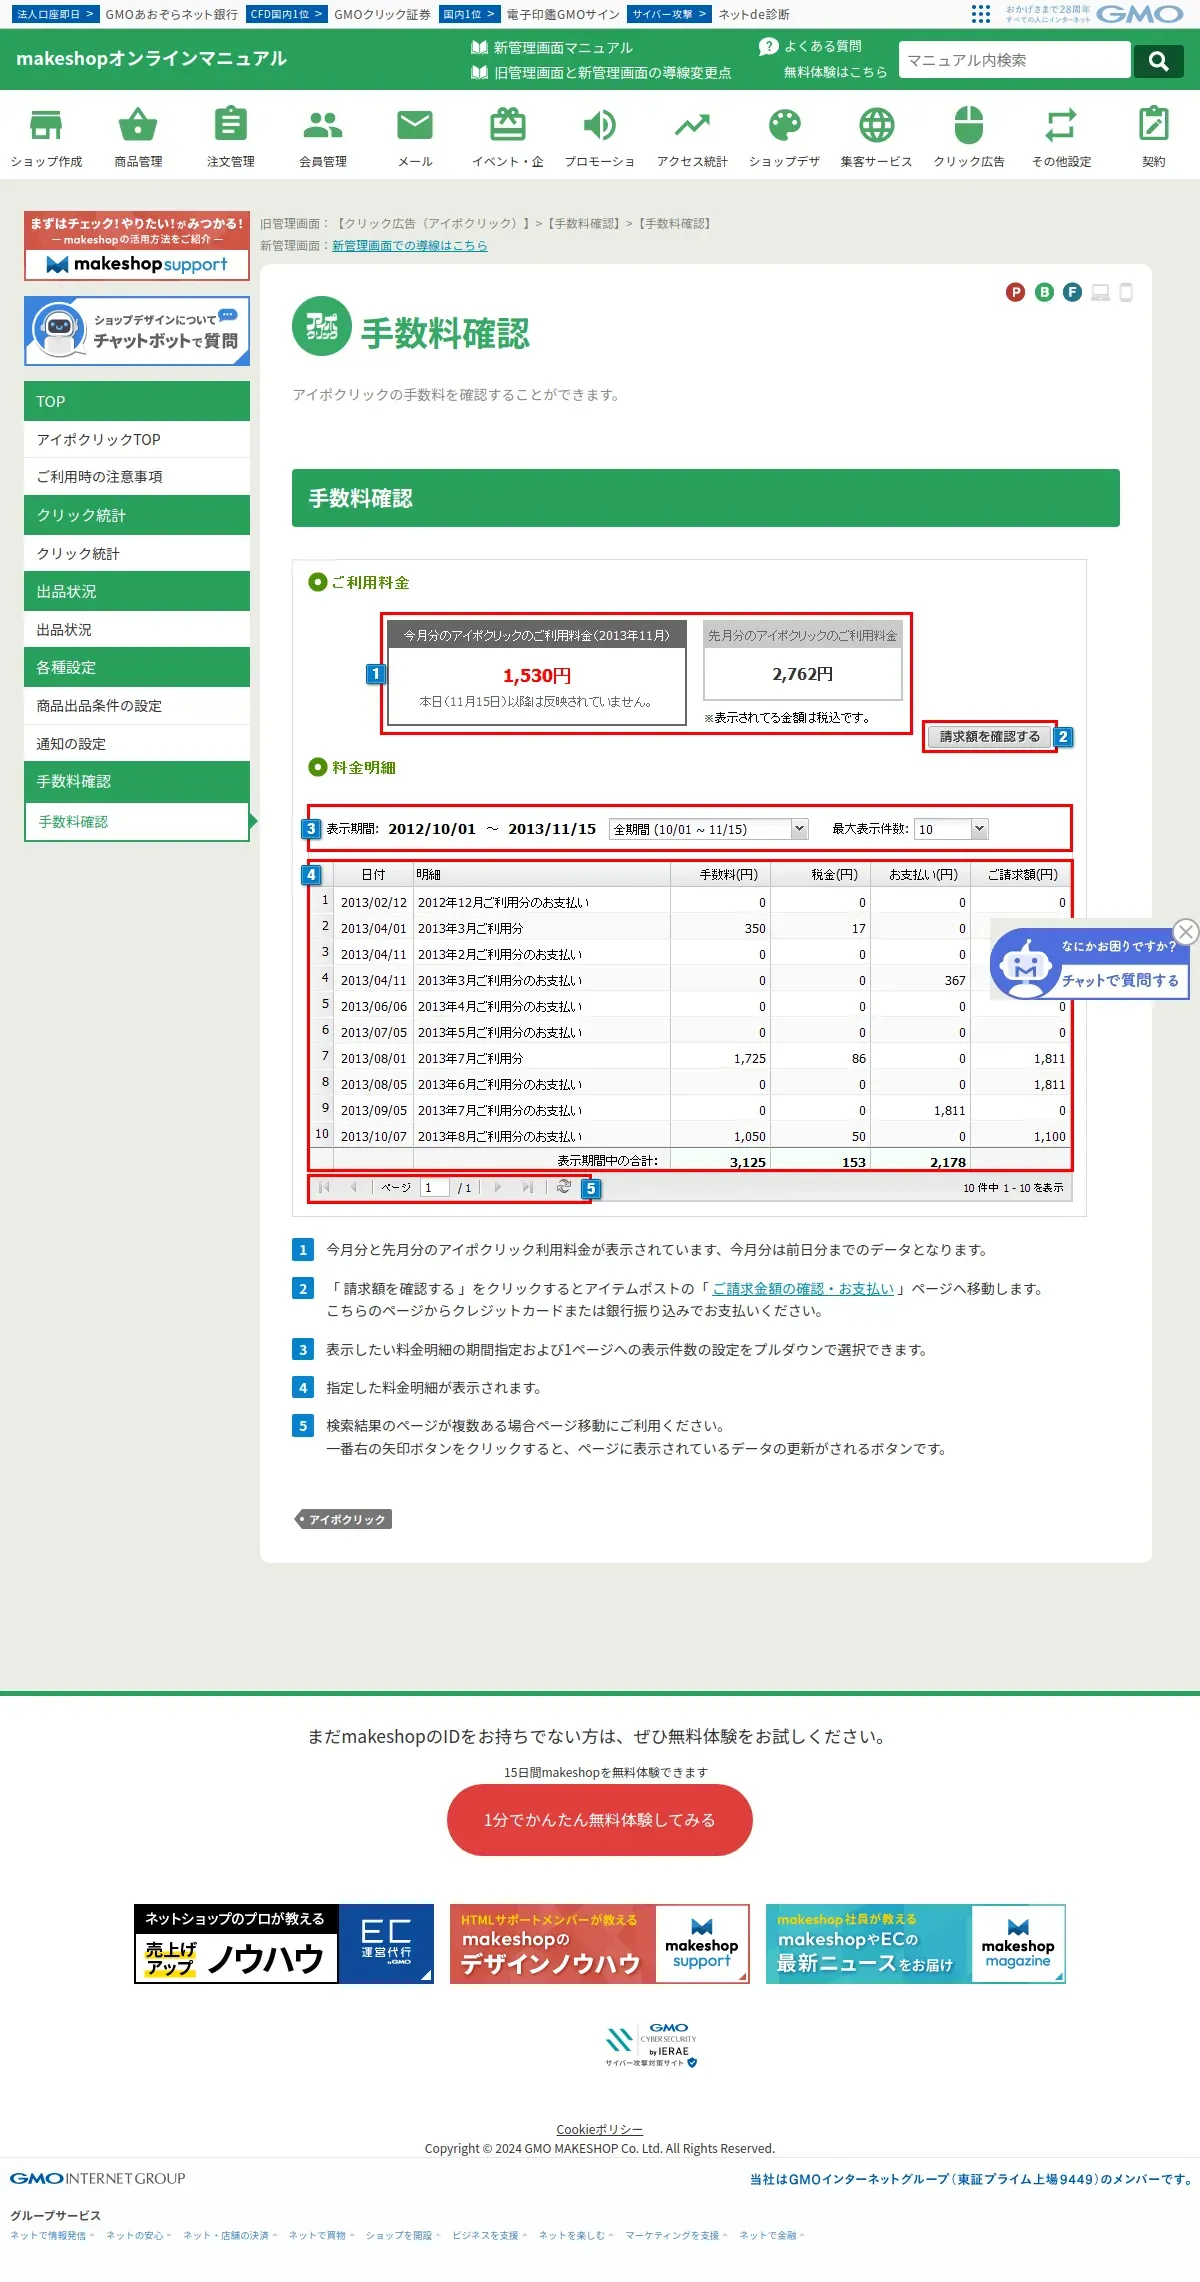
Task: Select アイポクリックTOP in sidebar
Action: click(137, 440)
